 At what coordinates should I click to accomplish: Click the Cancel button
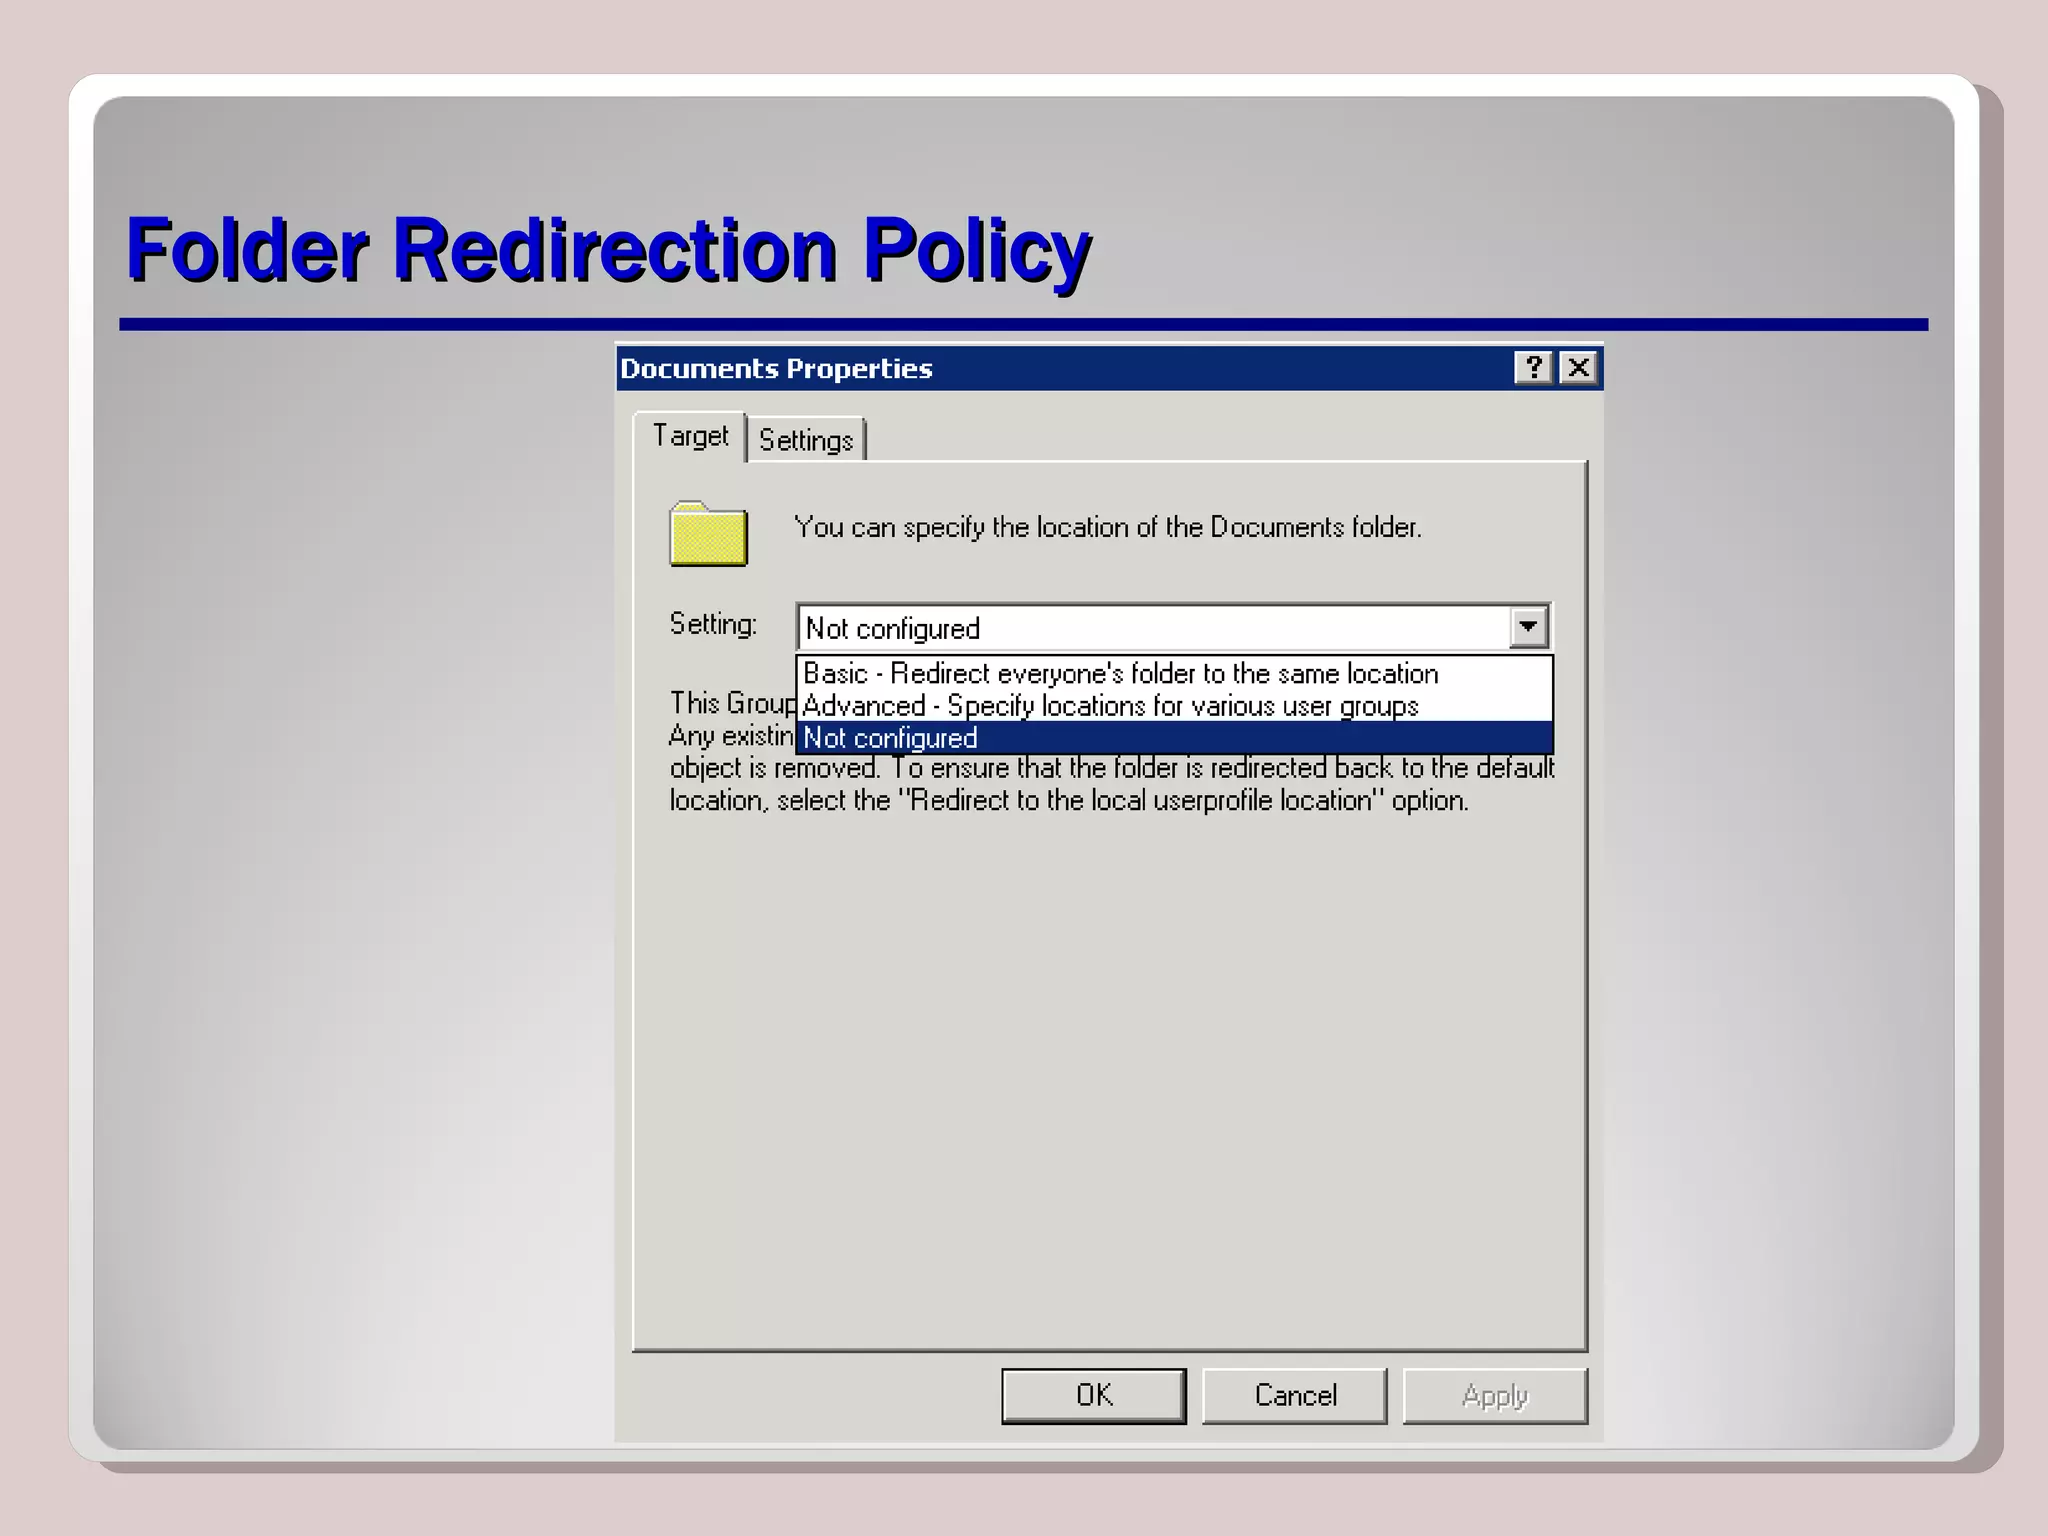coord(1295,1395)
